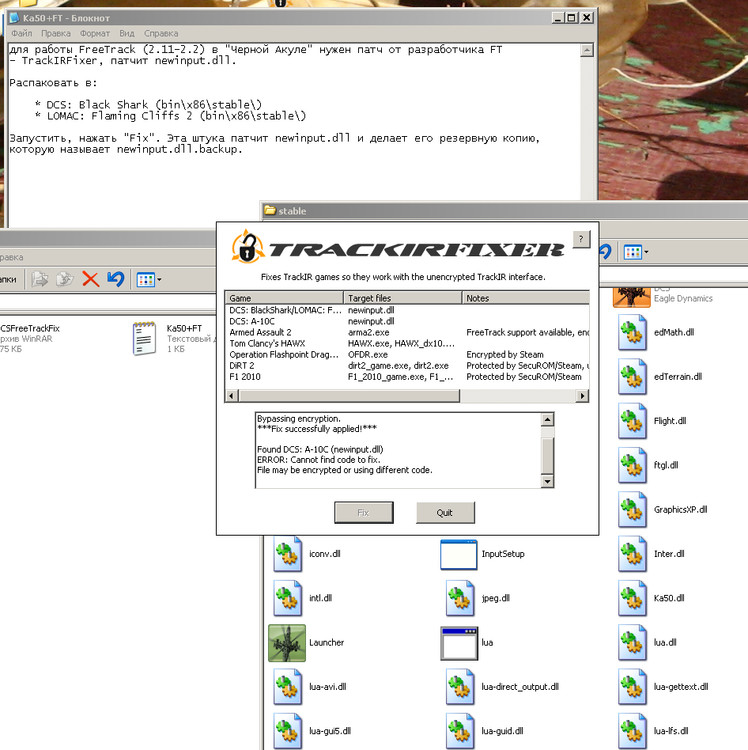Select the iconv.dll file icon
748x750 pixels.
[287, 554]
